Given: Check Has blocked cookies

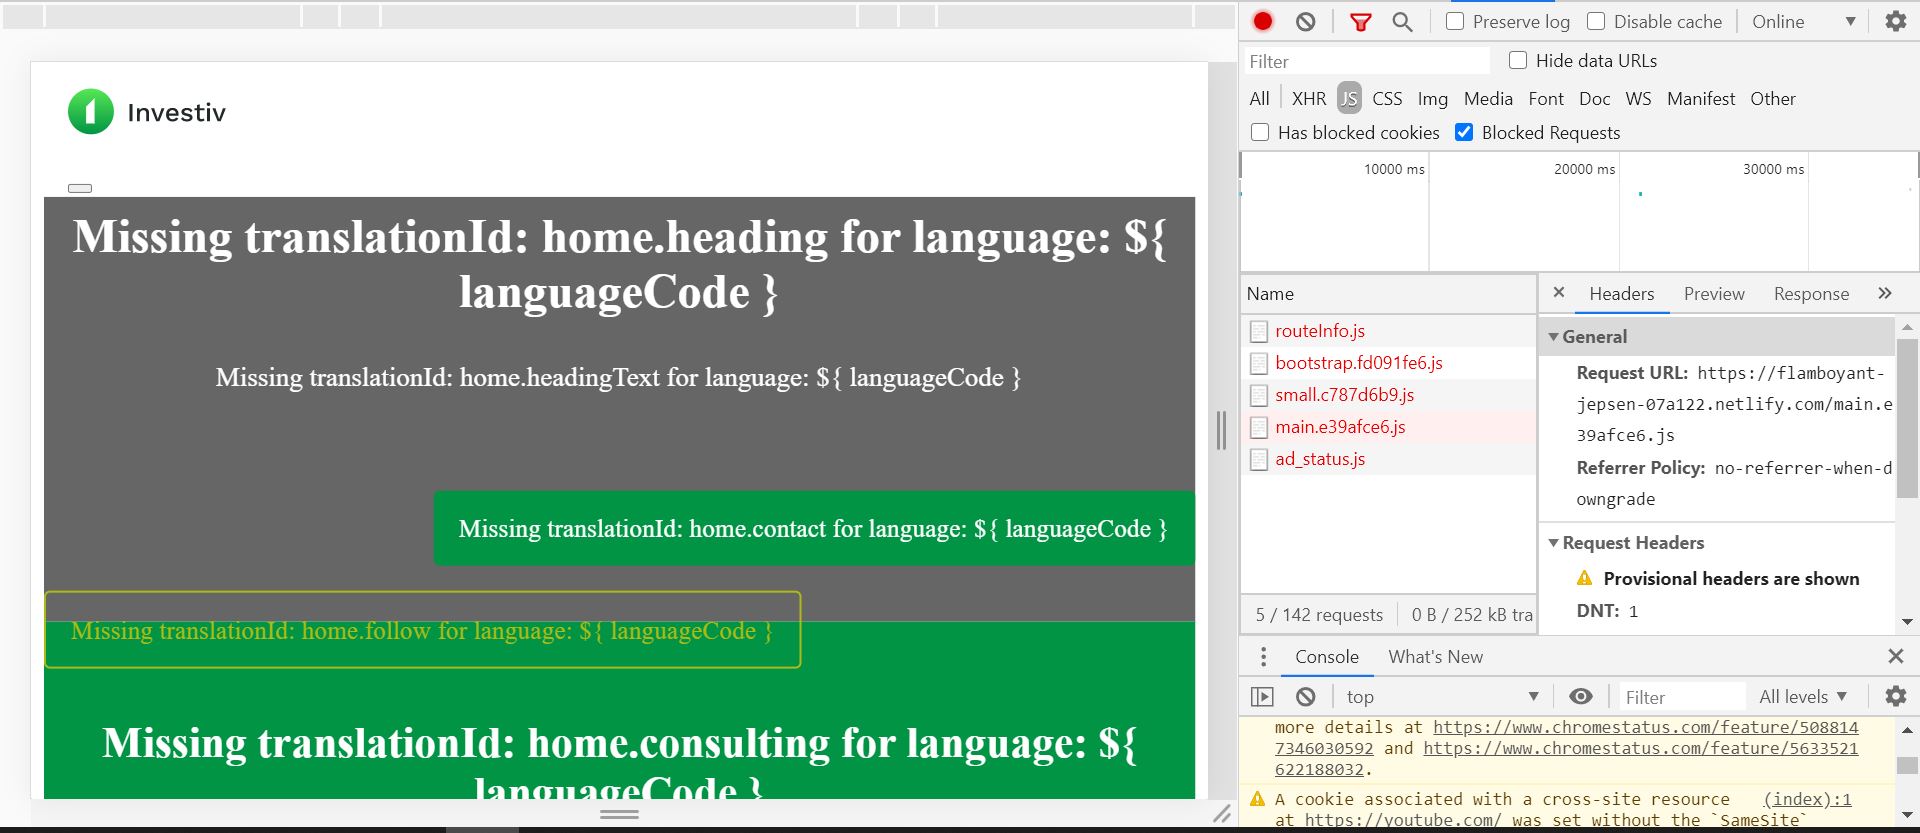Looking at the screenshot, I should (x=1260, y=132).
